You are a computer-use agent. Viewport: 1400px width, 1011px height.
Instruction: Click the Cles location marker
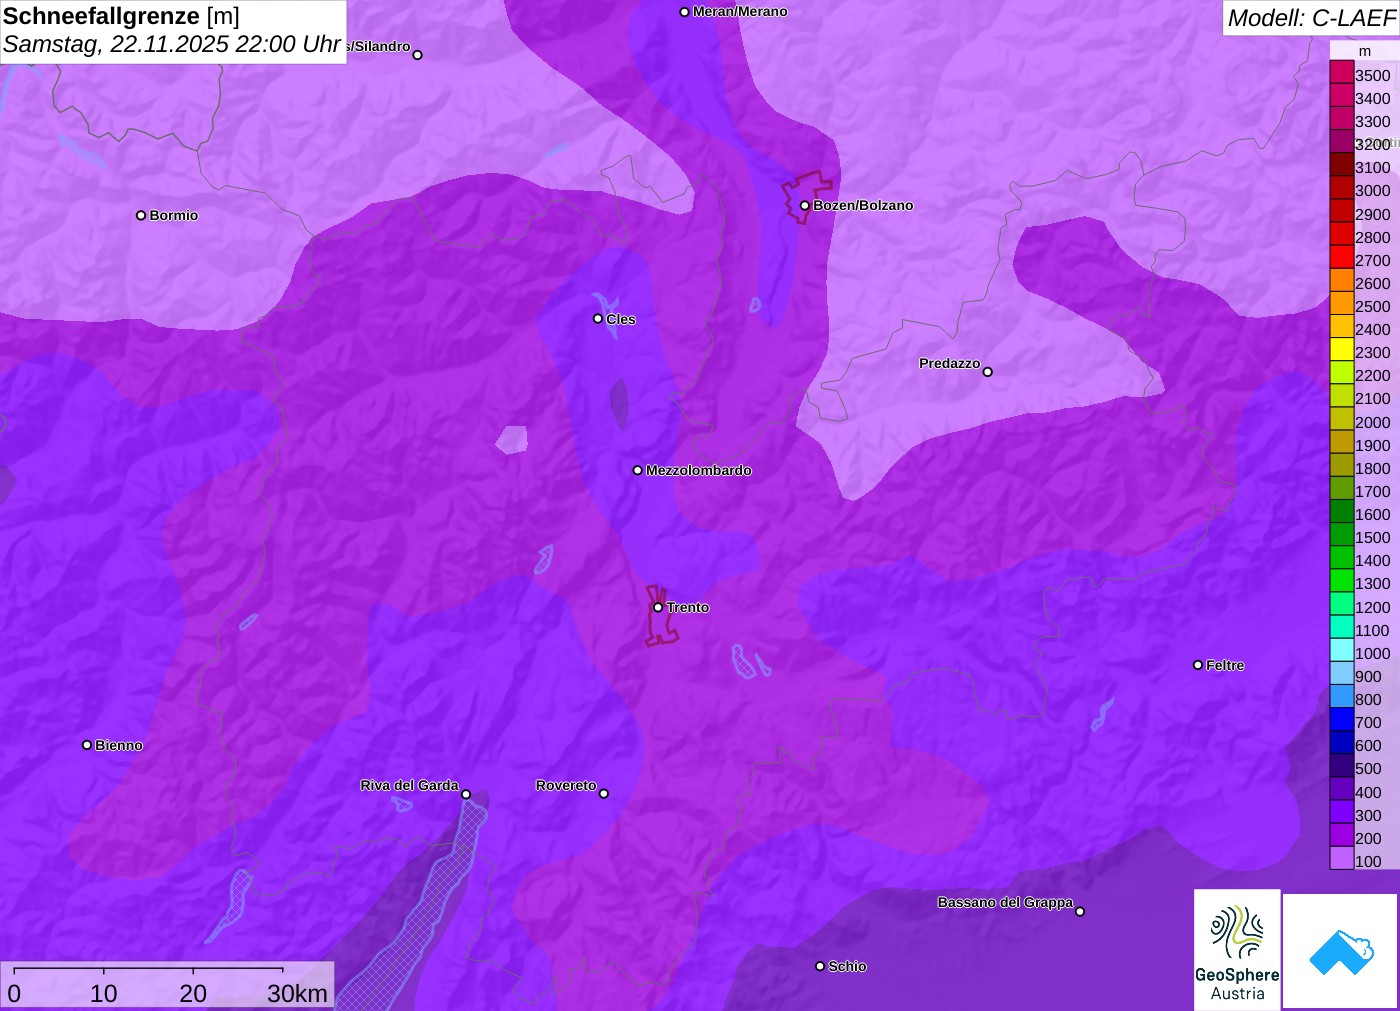point(598,319)
